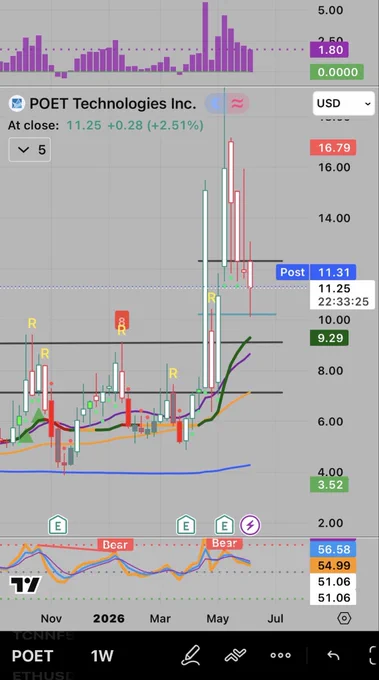Tap the fullscreen icon at the bottom-right edge
The height and width of the screenshot is (680, 379).
[373, 655]
